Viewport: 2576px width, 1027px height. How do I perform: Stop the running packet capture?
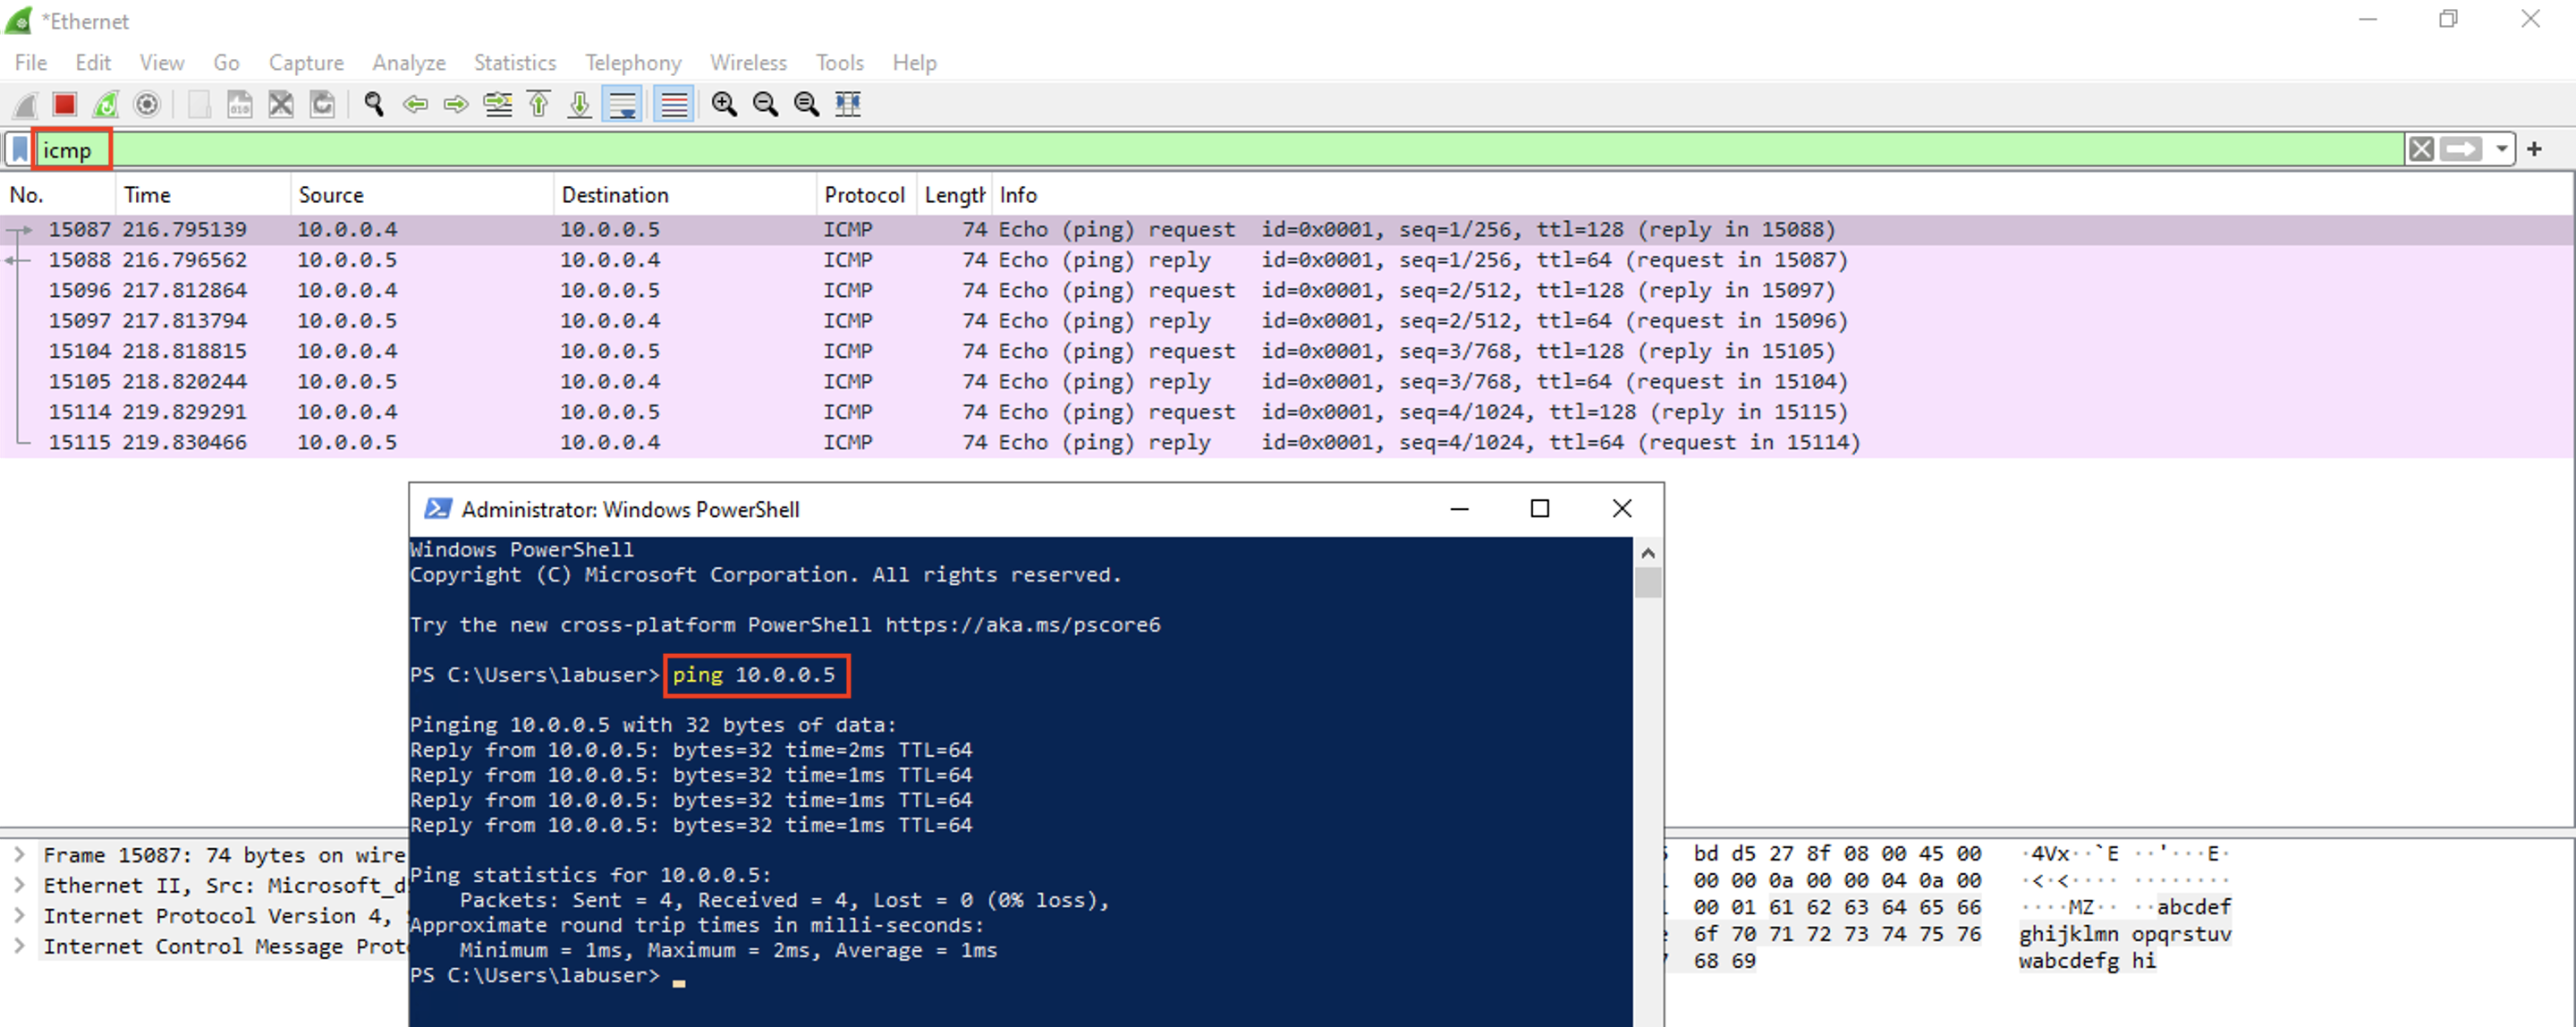(64, 104)
